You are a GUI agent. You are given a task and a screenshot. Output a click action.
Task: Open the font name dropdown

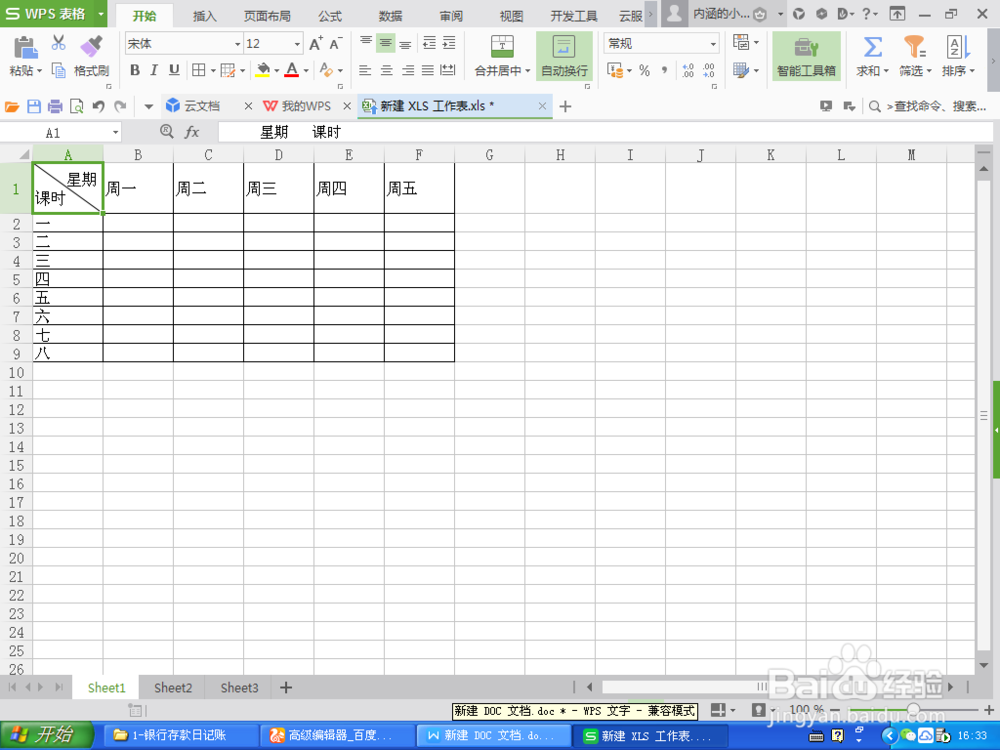coord(237,44)
